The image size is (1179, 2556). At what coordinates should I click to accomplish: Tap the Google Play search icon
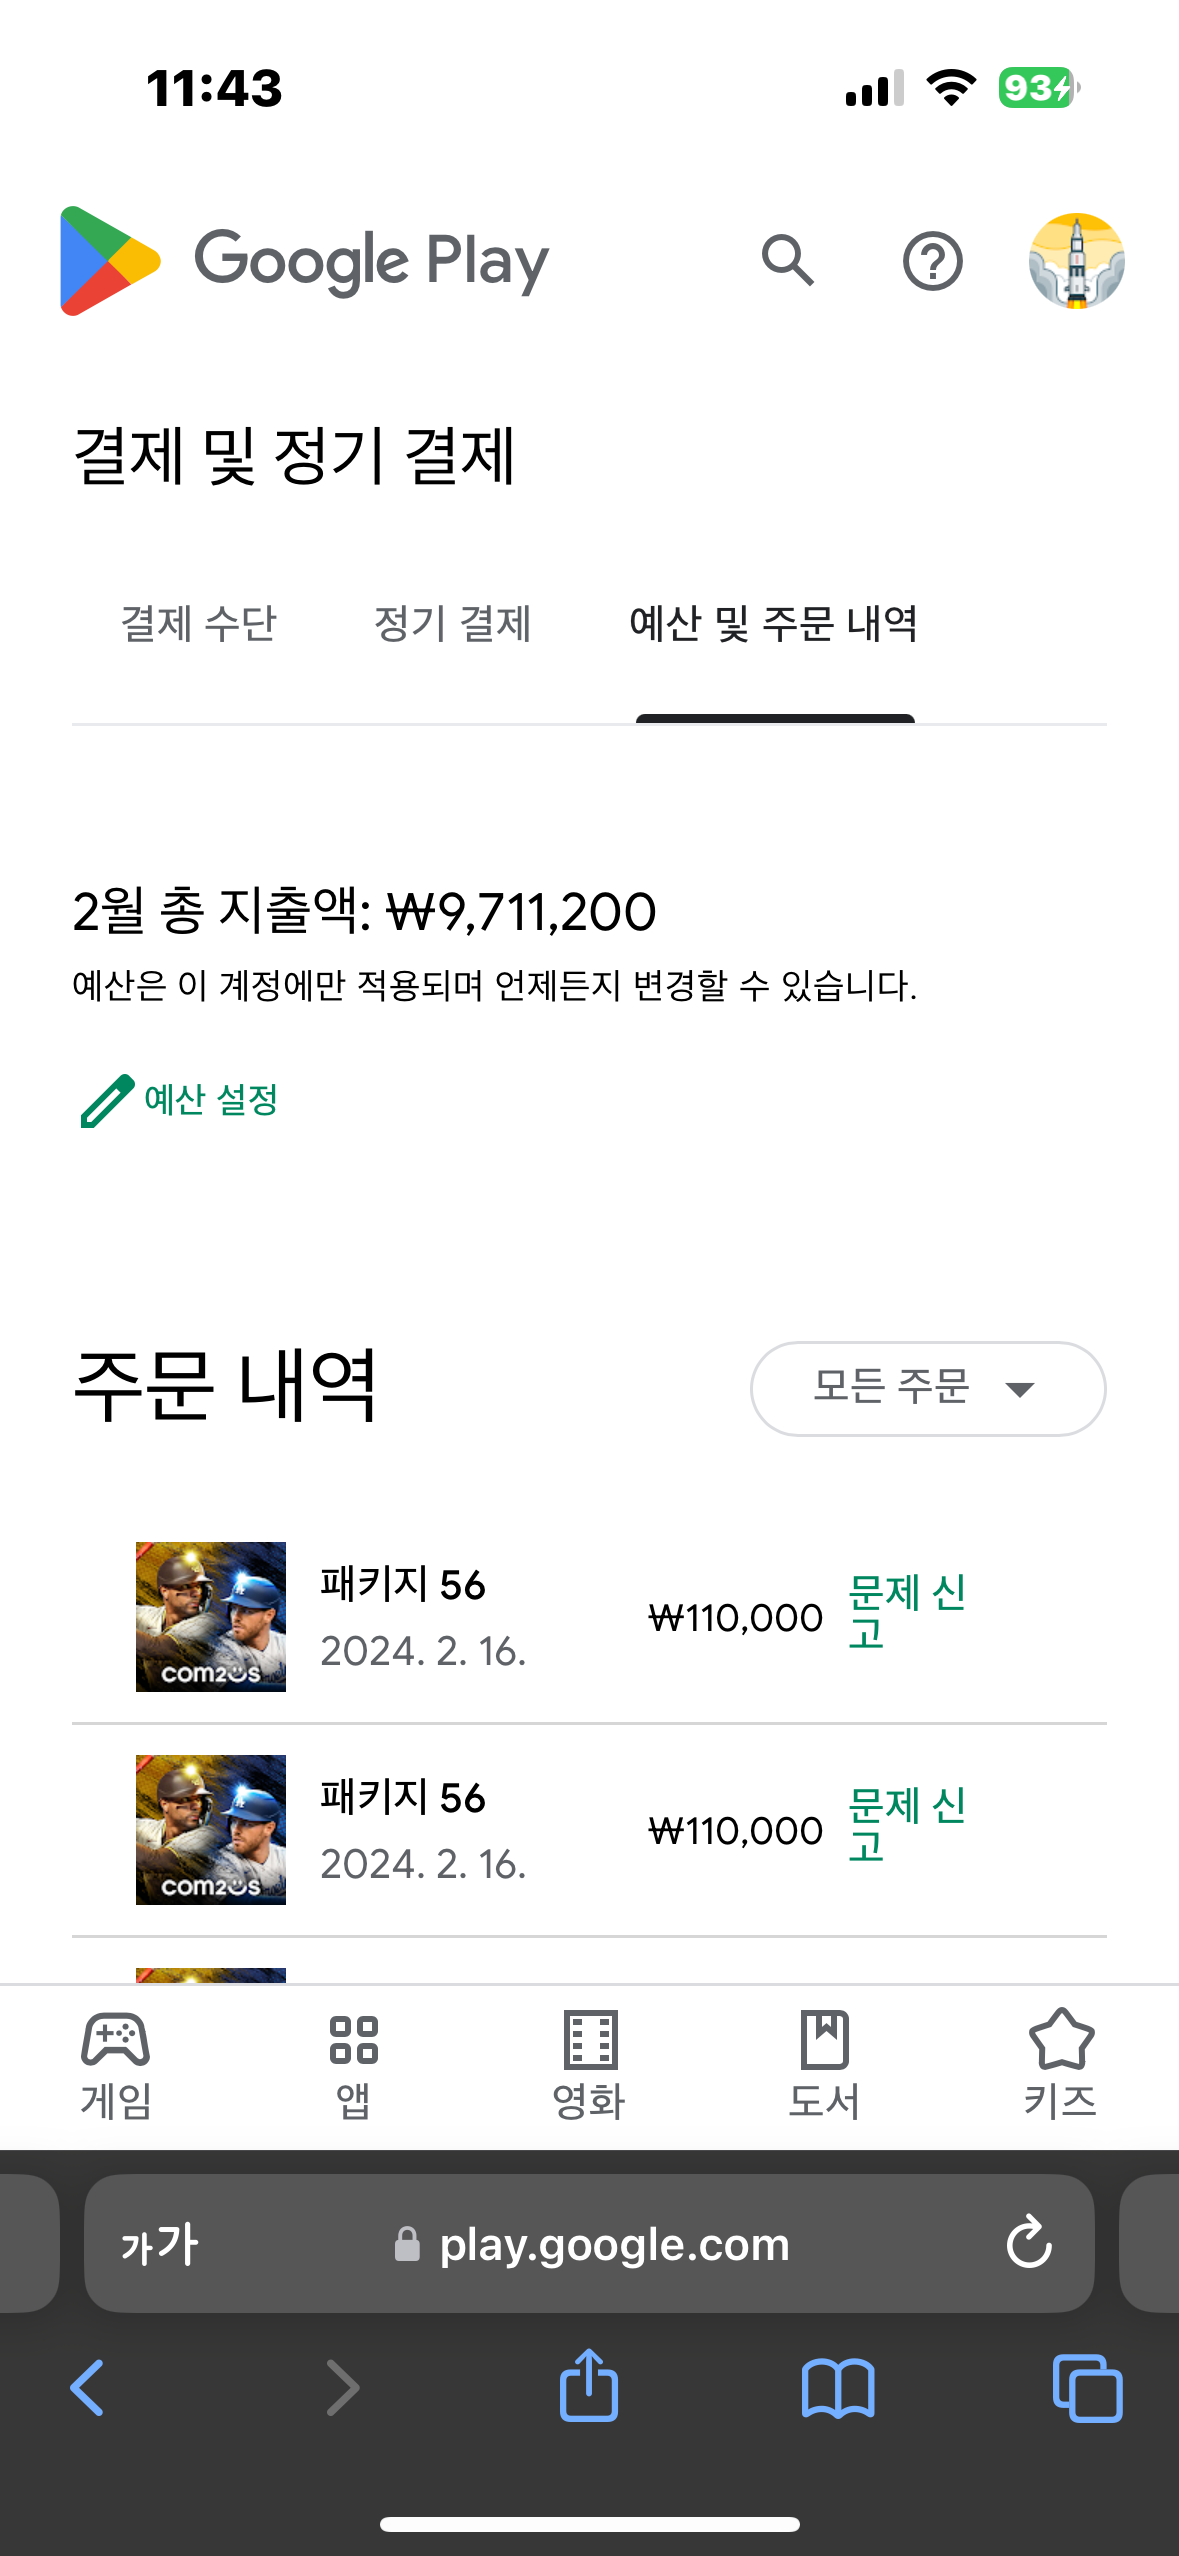788,261
